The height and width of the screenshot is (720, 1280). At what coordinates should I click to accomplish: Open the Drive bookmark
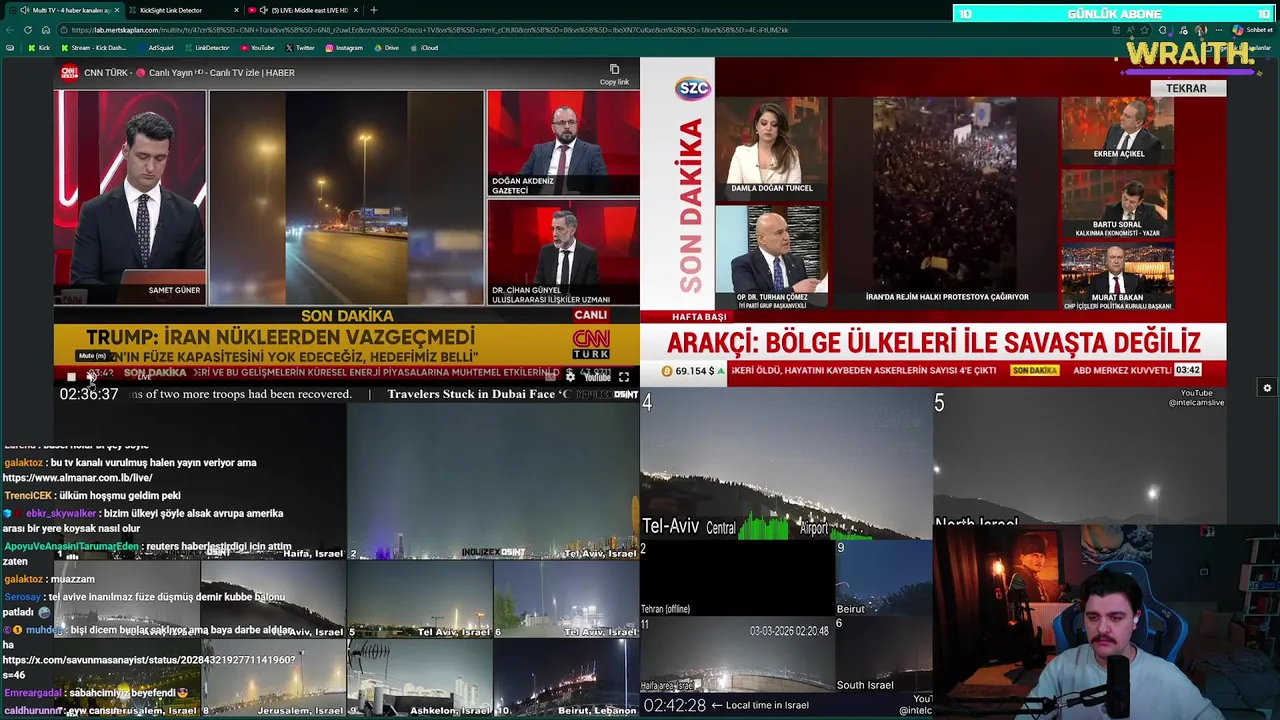(386, 48)
